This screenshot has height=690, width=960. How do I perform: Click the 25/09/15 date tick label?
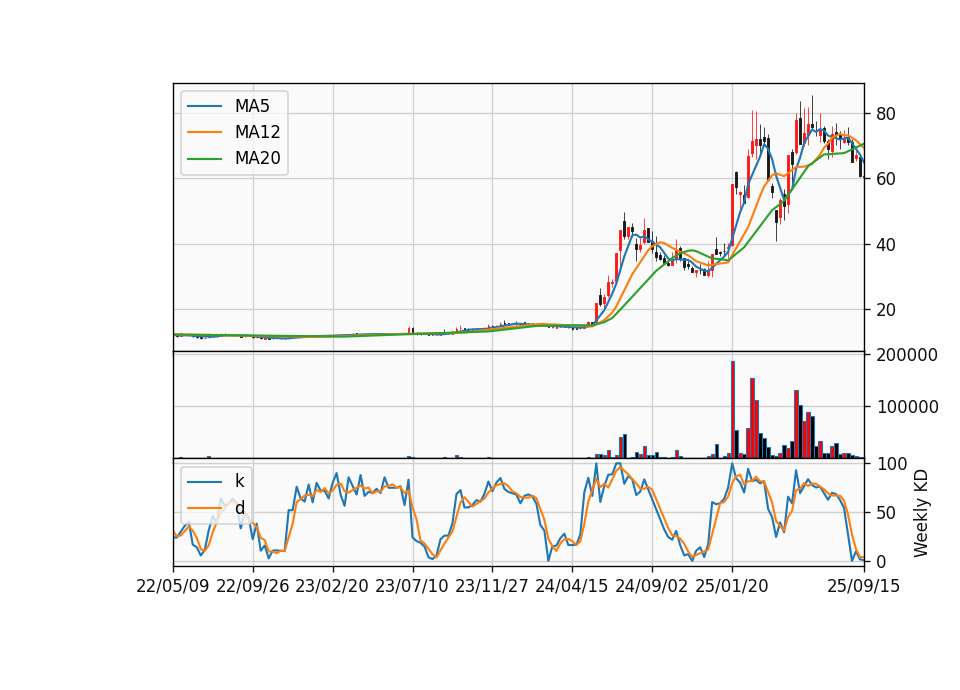tap(864, 586)
